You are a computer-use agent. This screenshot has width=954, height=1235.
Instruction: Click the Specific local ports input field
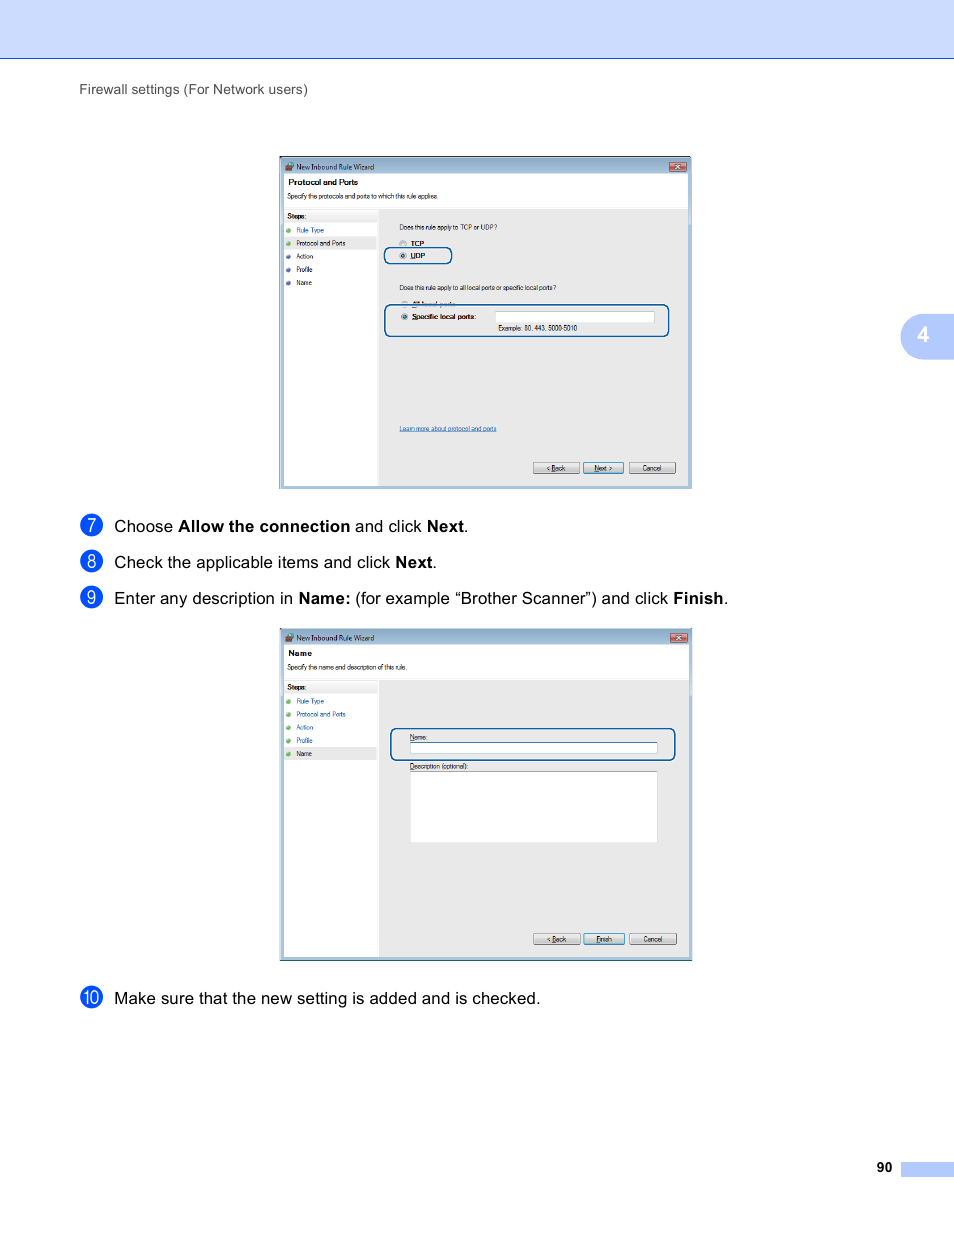[x=574, y=317]
